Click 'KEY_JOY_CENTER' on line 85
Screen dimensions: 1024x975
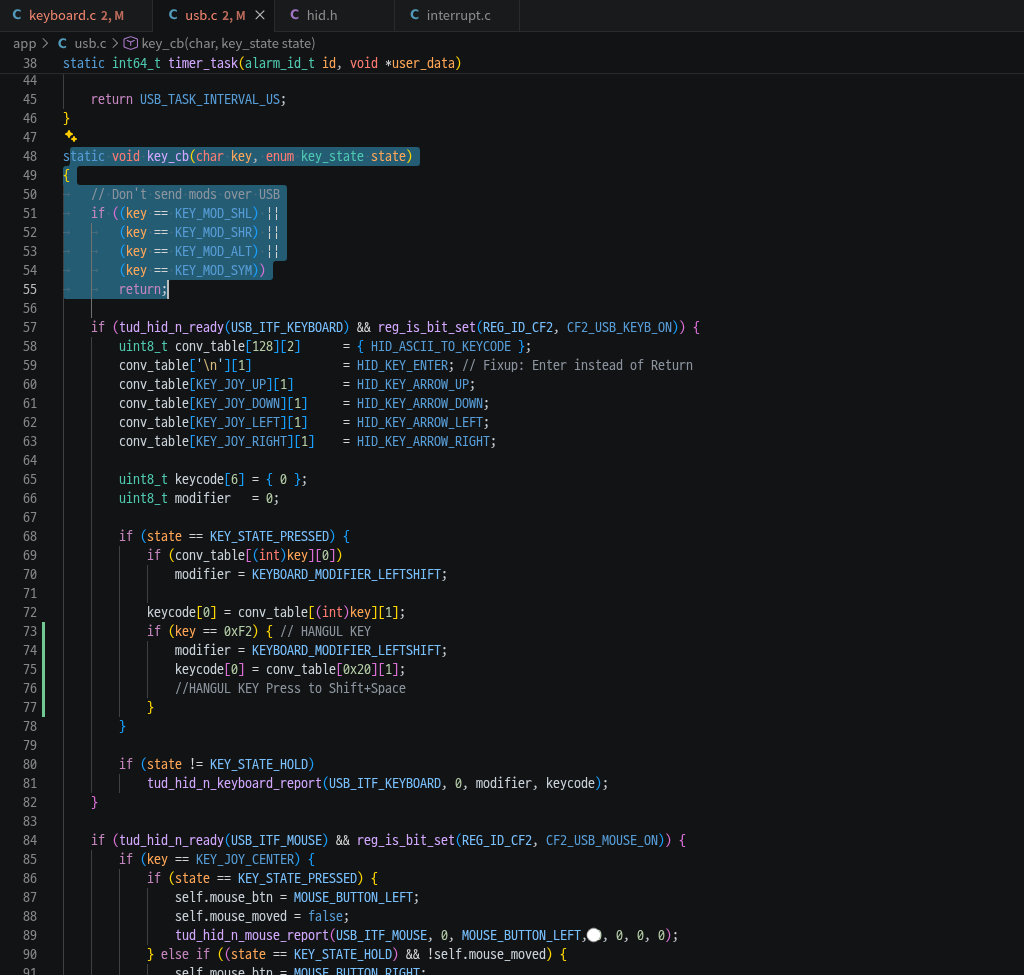pyautogui.click(x=245, y=859)
